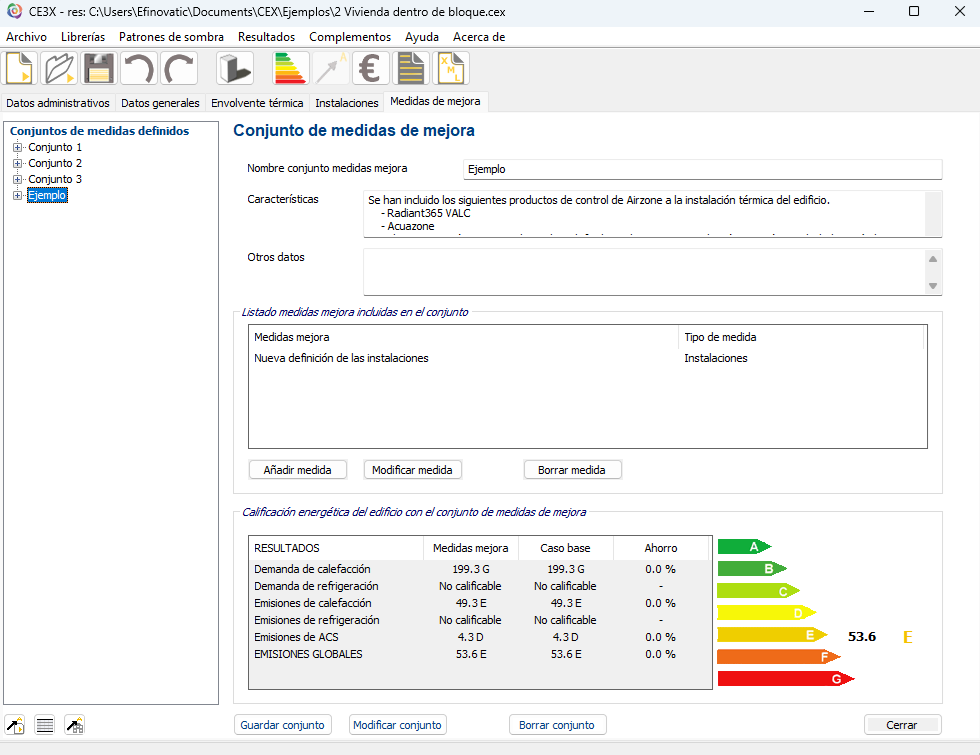Click the Nombre conjunto medidas mejora field
This screenshot has width=980, height=755.
coord(702,169)
